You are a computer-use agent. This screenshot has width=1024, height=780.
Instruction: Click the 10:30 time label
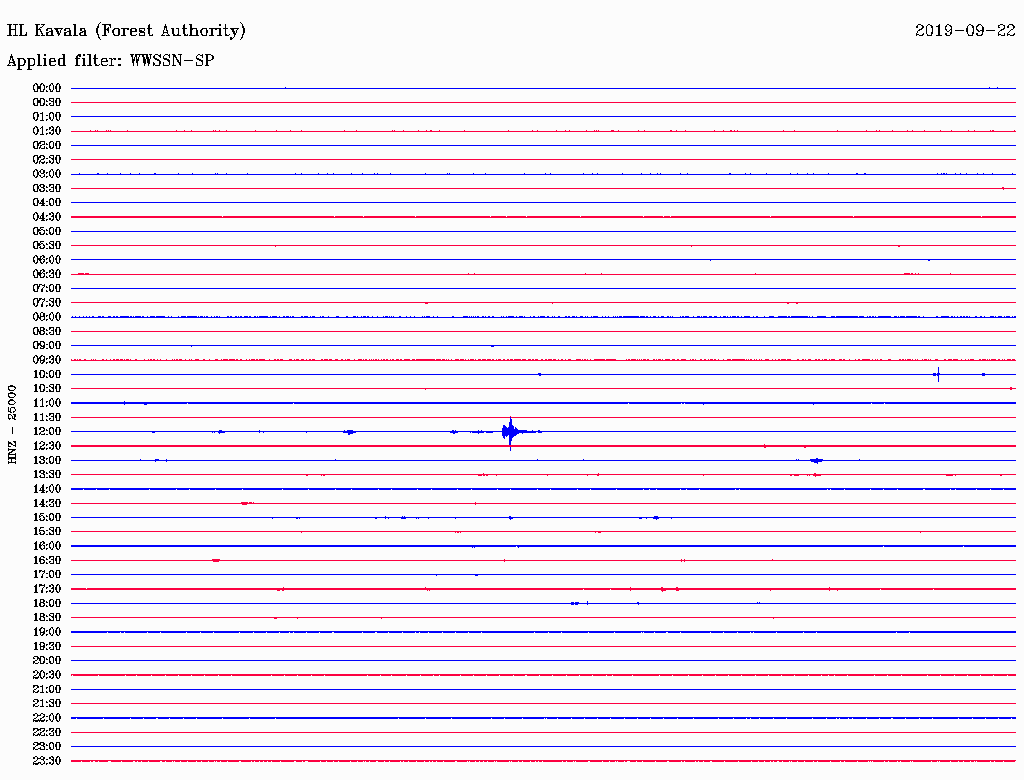47,388
